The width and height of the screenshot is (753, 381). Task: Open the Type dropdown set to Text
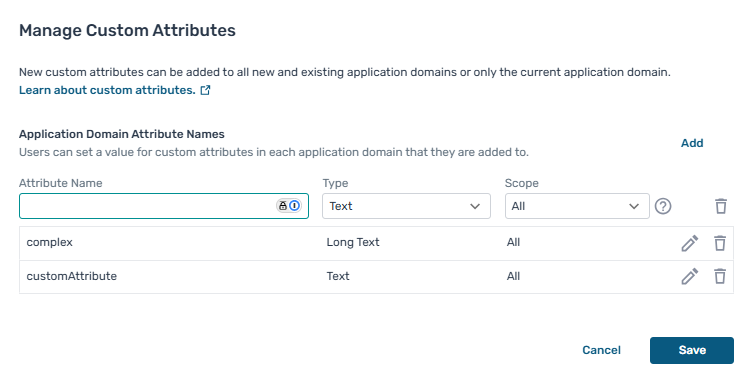[x=406, y=206]
